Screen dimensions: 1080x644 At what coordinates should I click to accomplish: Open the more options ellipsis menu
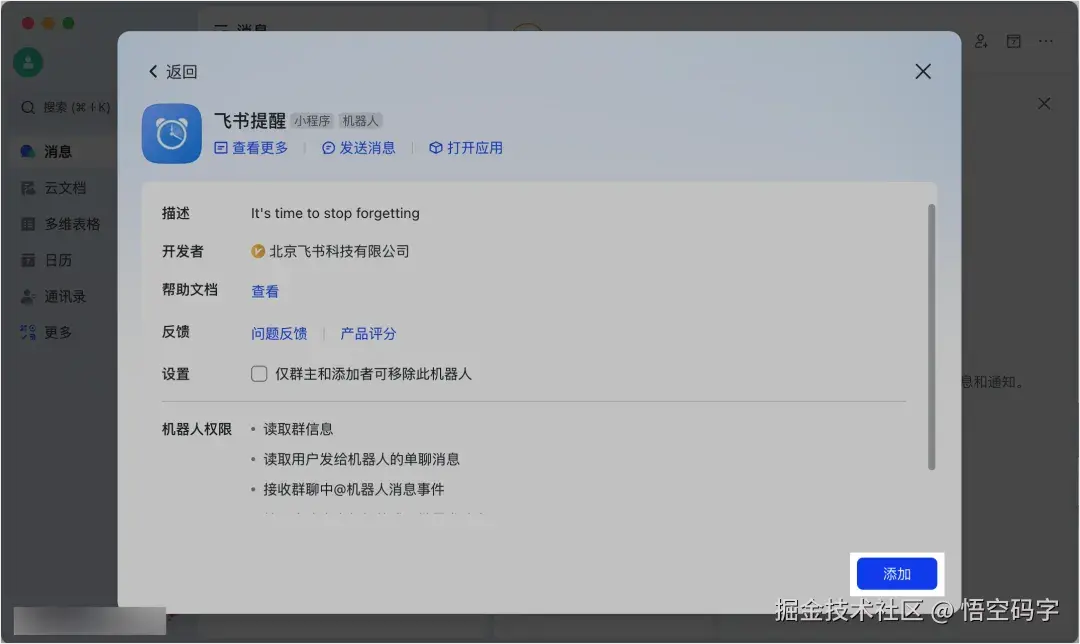click(x=1045, y=40)
